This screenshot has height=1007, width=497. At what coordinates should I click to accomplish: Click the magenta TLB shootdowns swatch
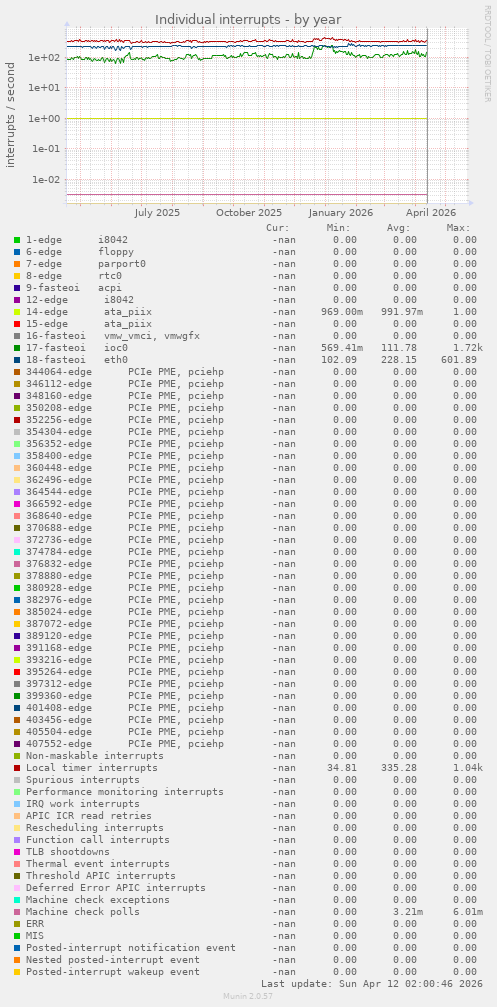17,852
